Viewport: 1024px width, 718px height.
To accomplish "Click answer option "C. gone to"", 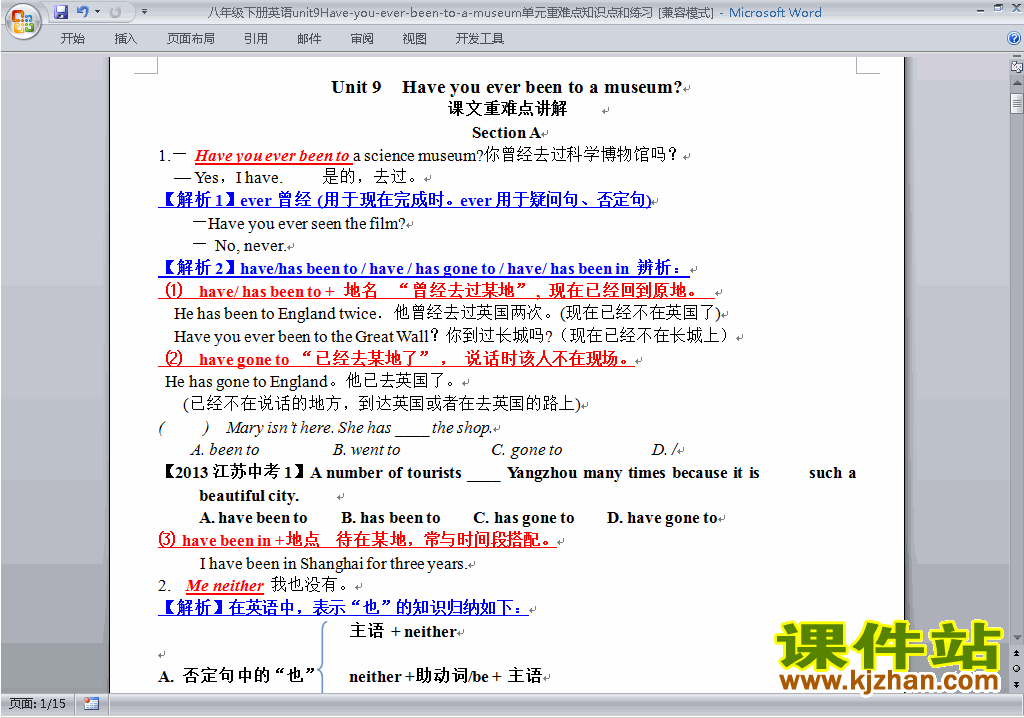I will point(526,449).
